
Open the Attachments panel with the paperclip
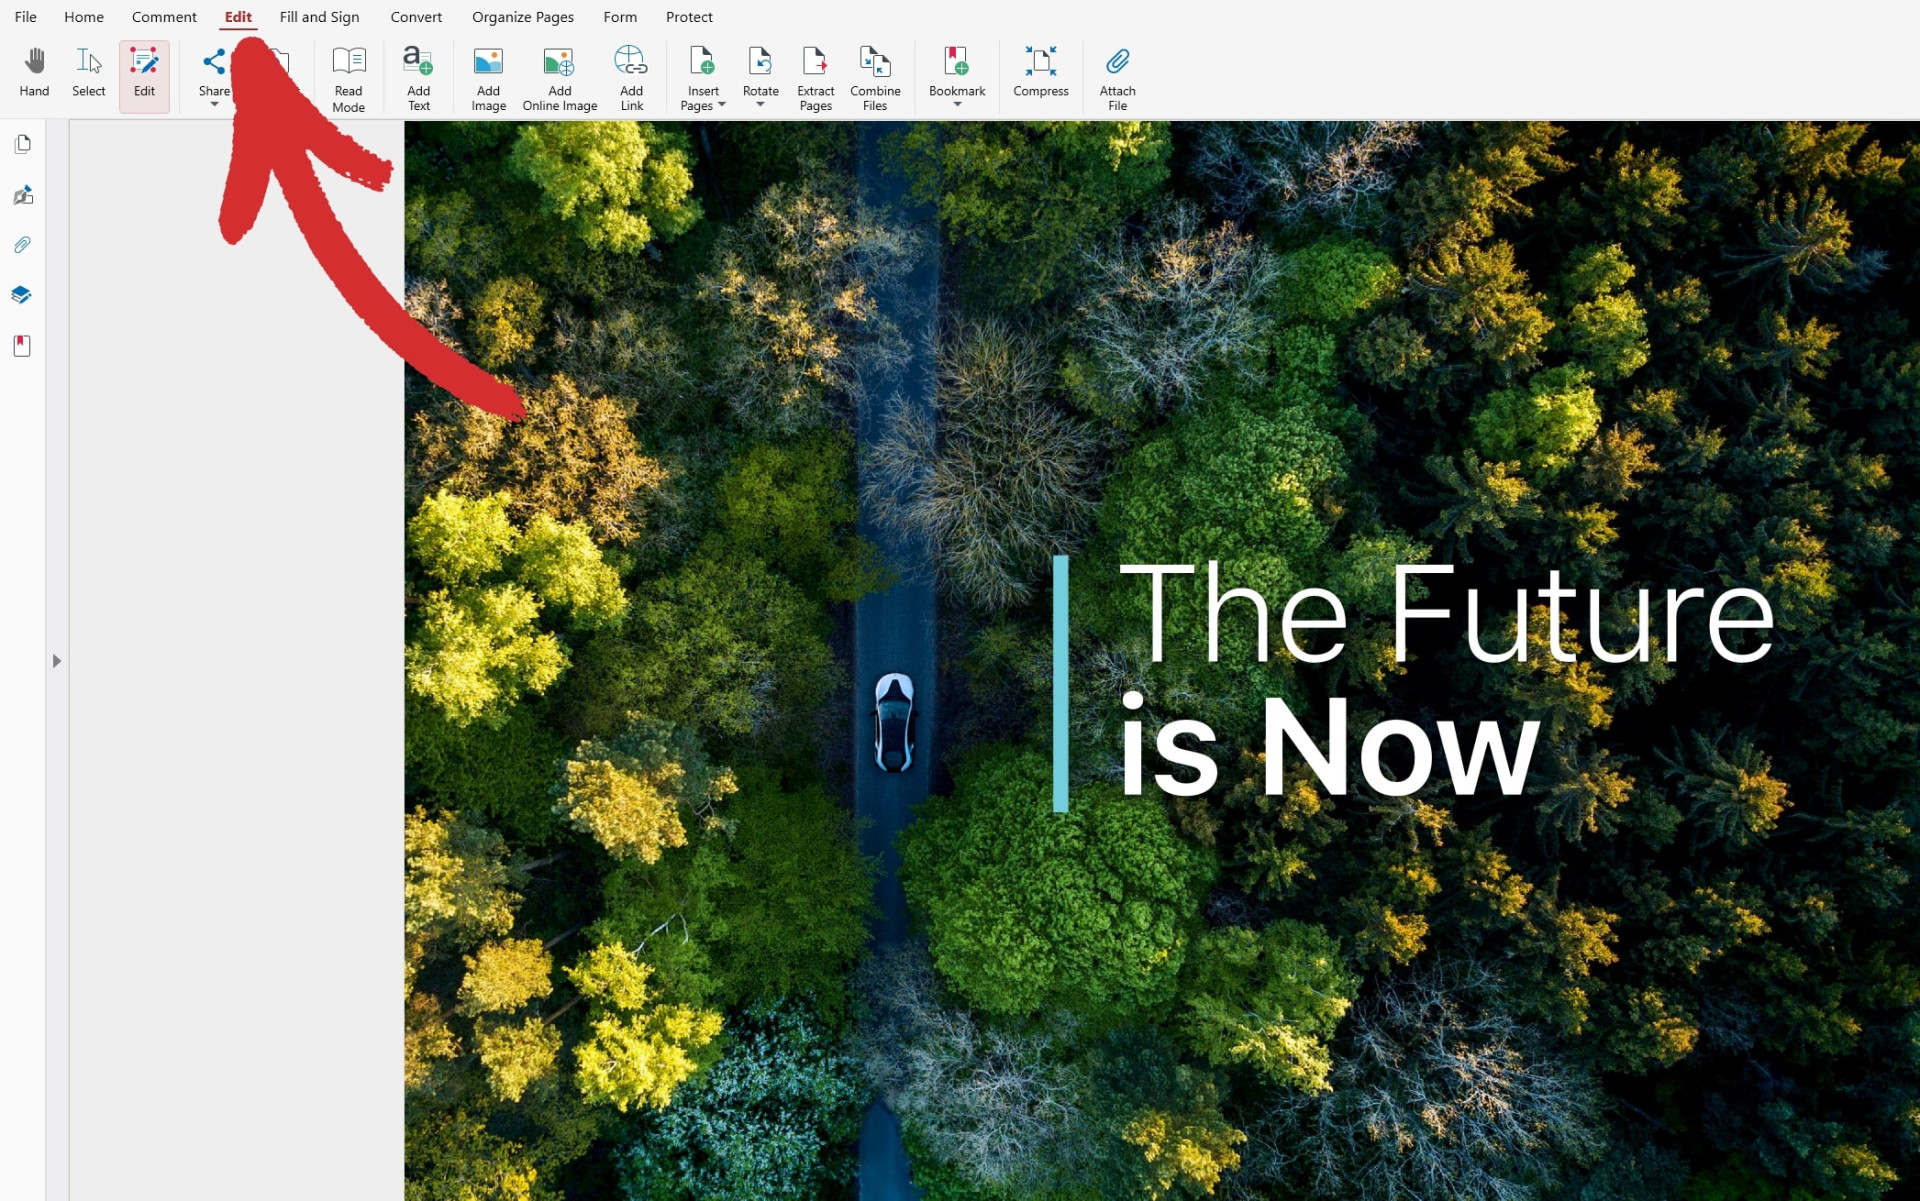pyautogui.click(x=22, y=244)
